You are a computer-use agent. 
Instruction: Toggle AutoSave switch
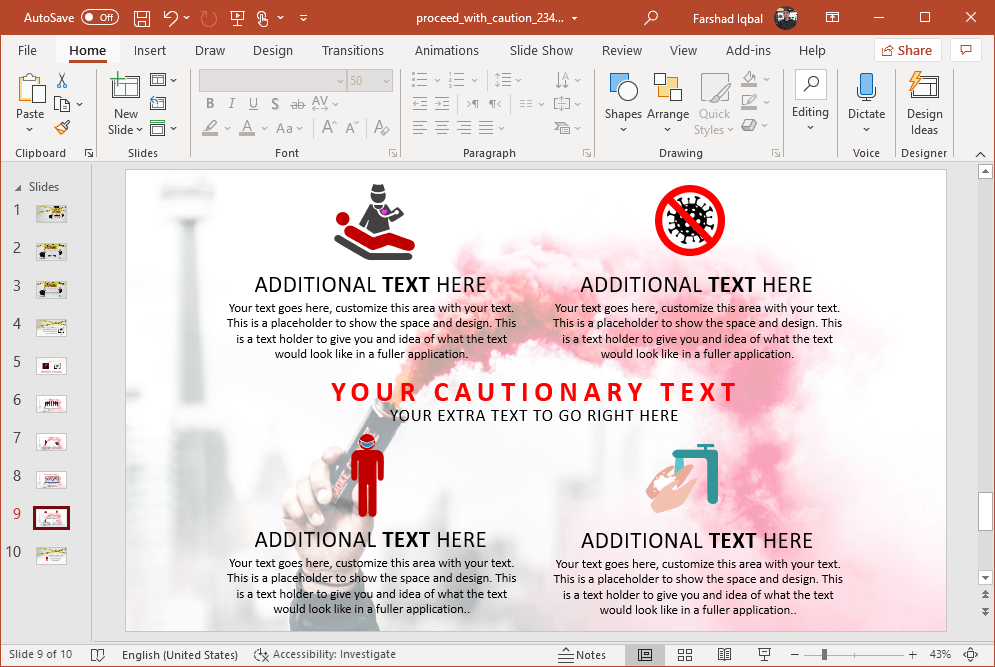pos(99,18)
